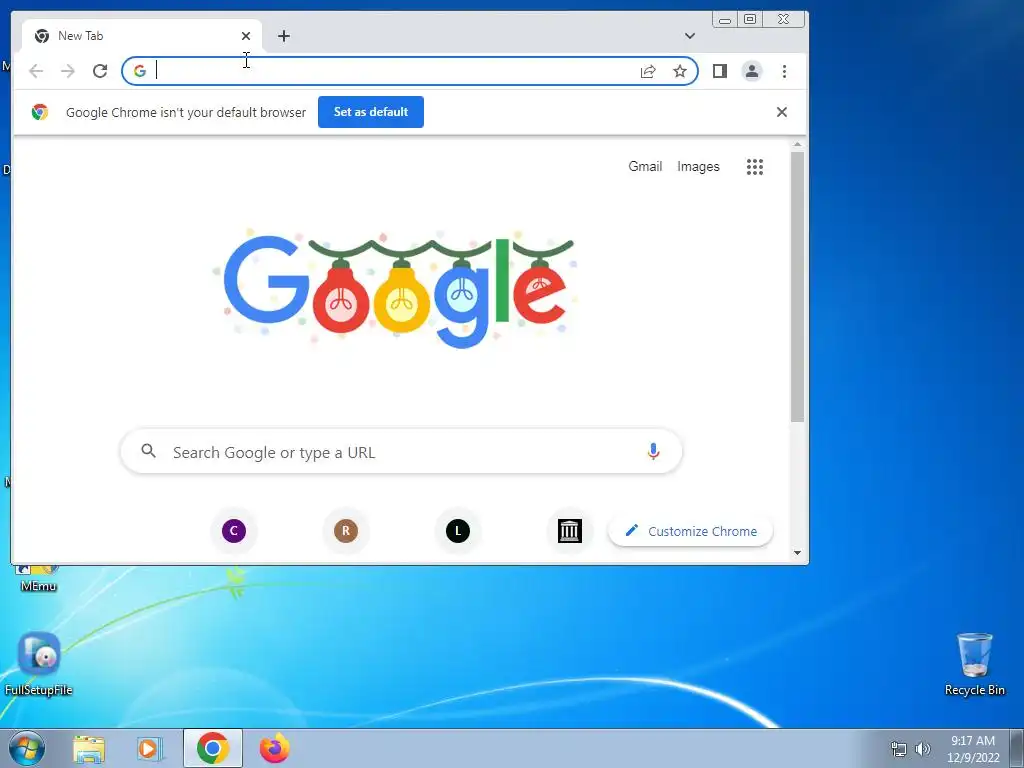
Task: Click the Chrome taskbar icon
Action: pos(213,748)
